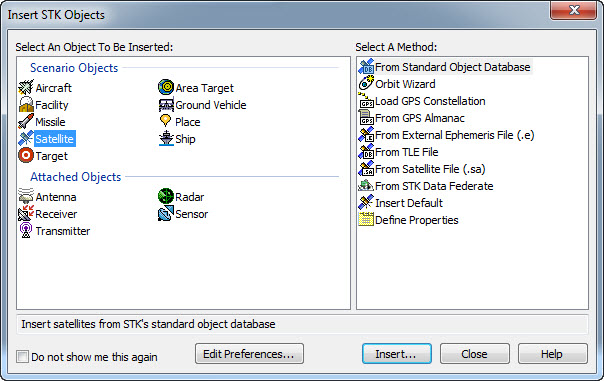Click the Ship icon
Viewport: 604px width, 381px height.
coord(166,138)
